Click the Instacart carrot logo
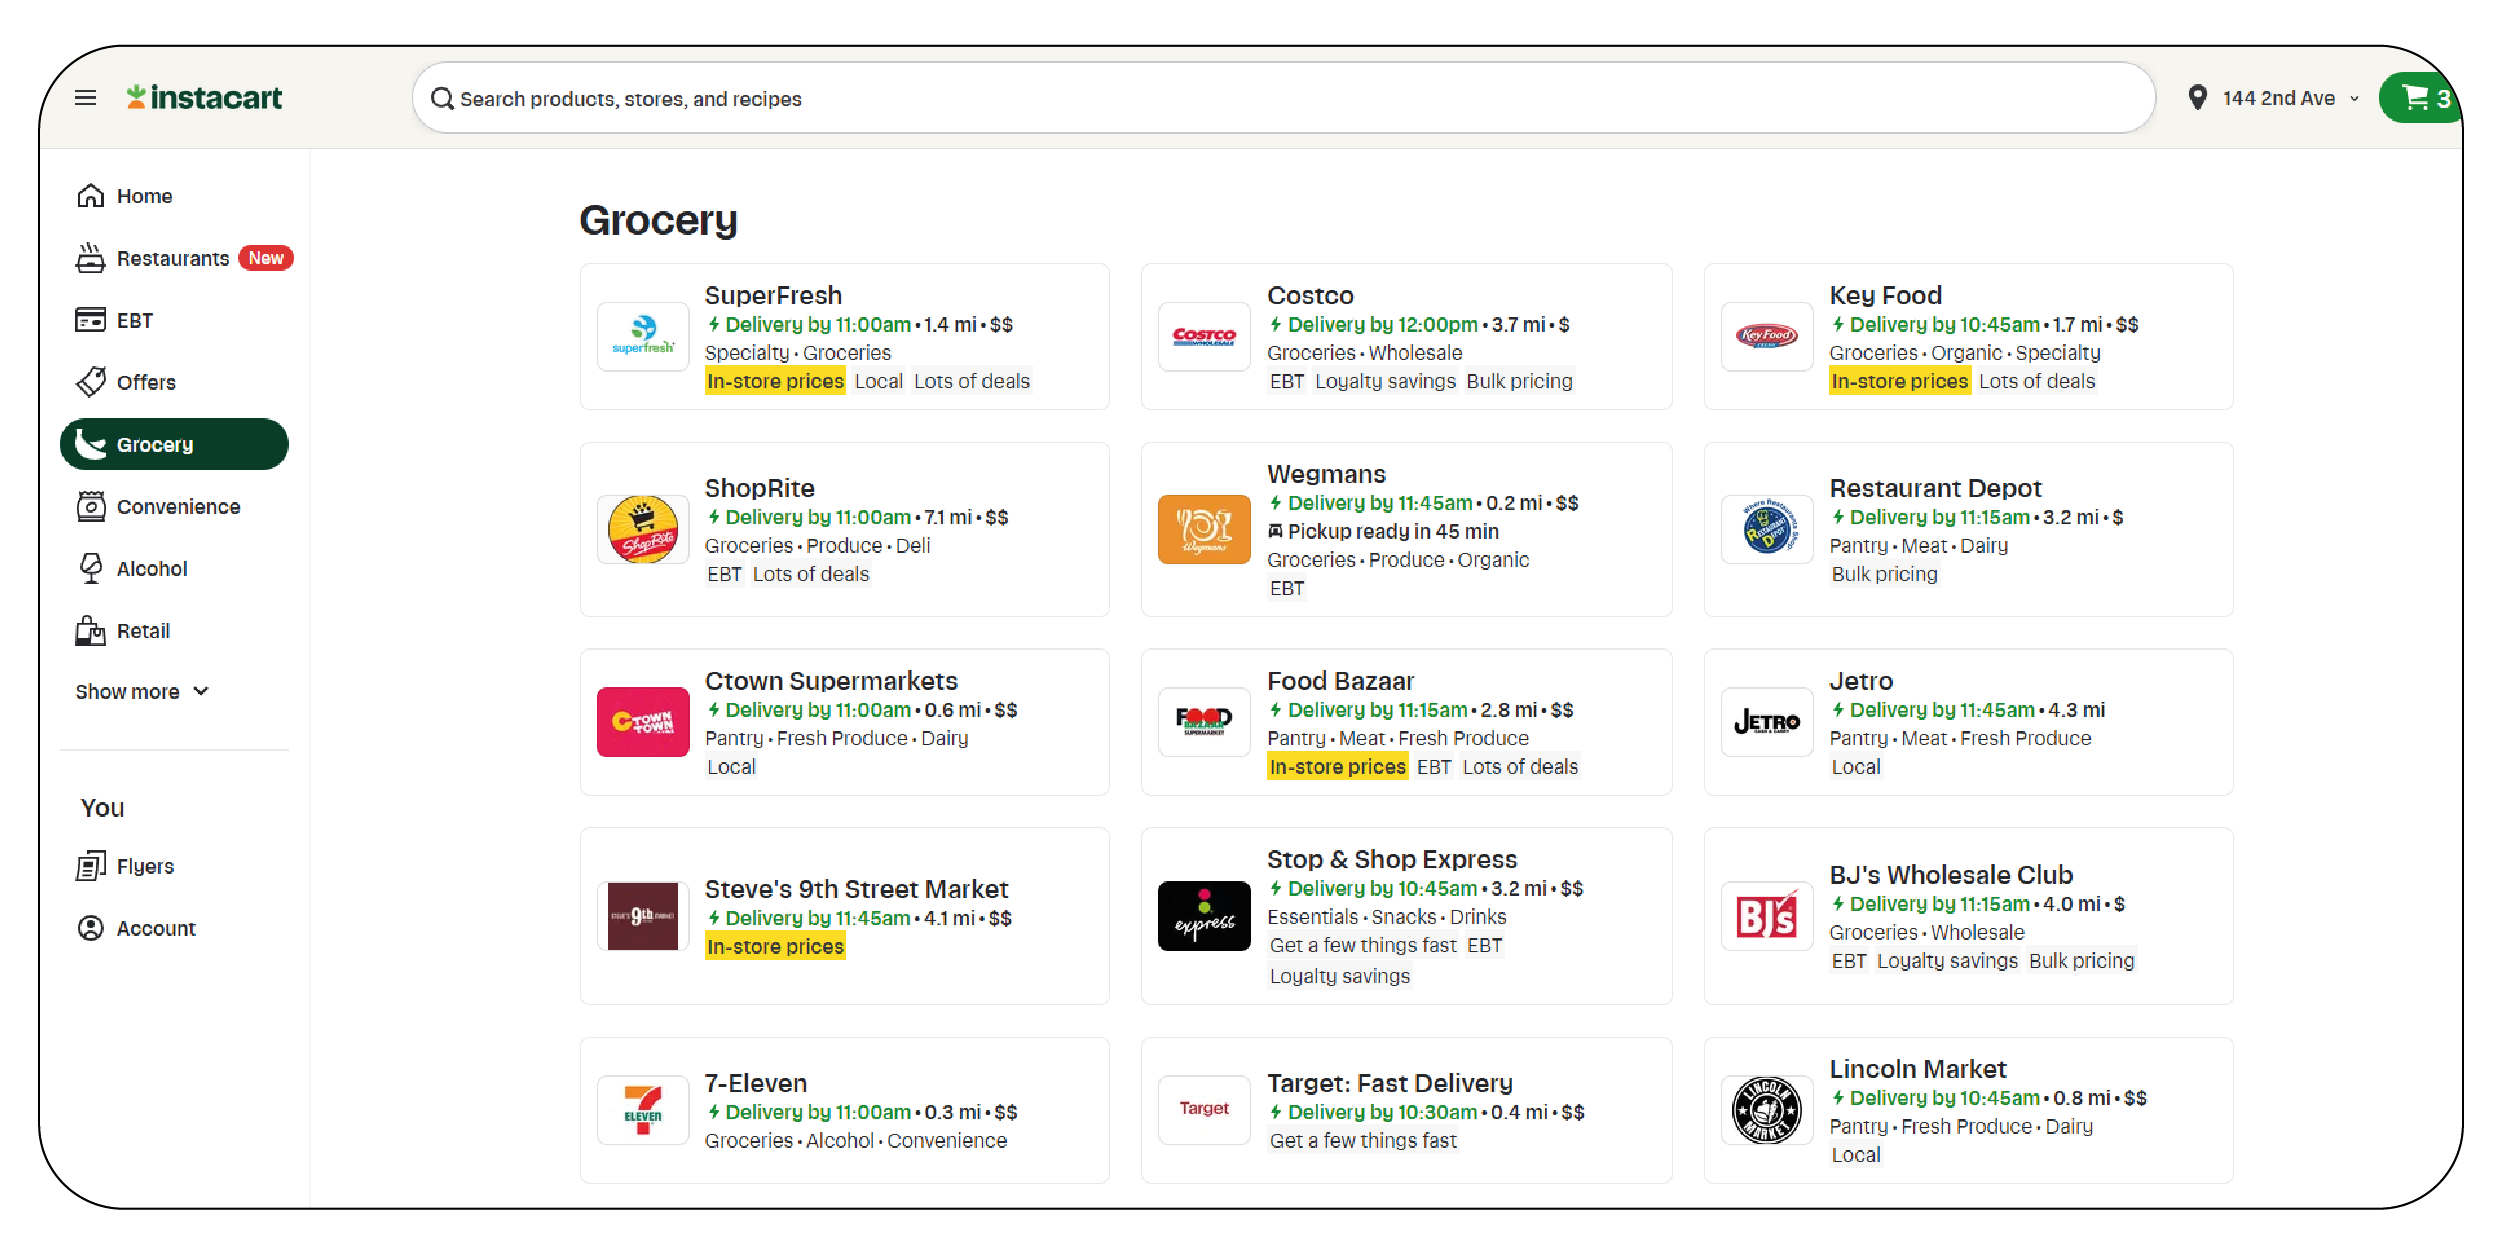 point(137,97)
